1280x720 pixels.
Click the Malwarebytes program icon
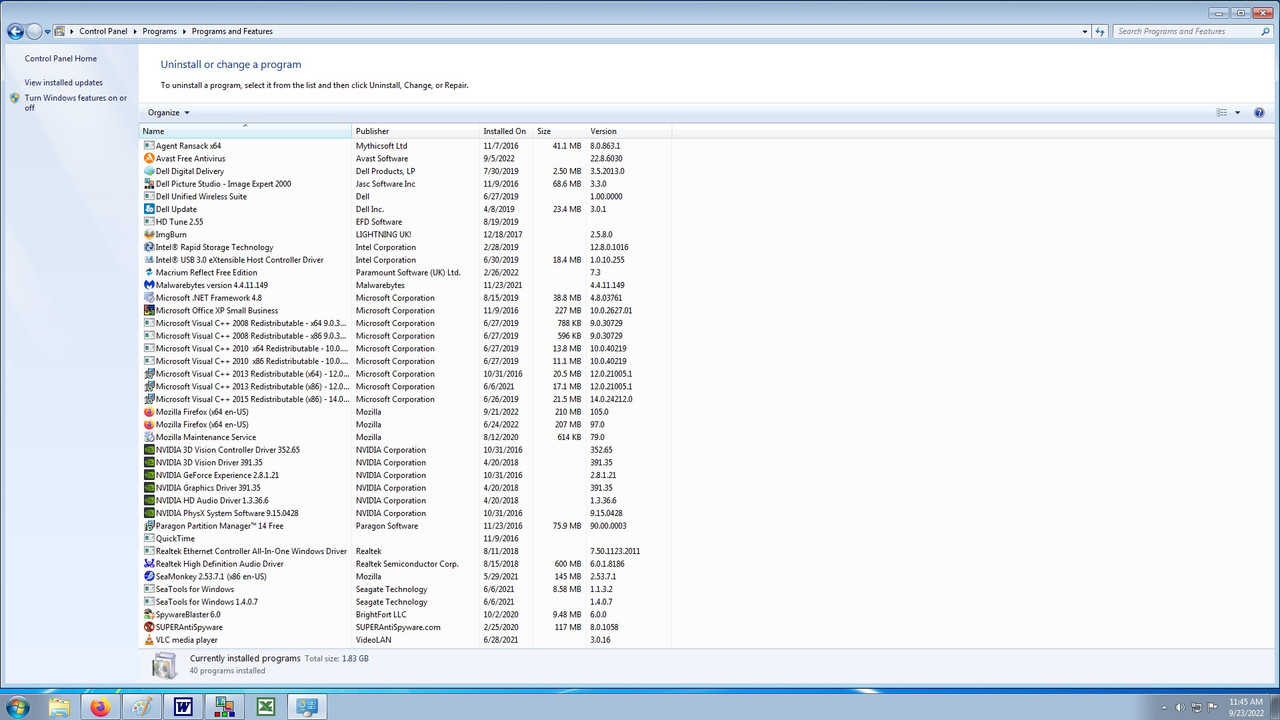149,285
